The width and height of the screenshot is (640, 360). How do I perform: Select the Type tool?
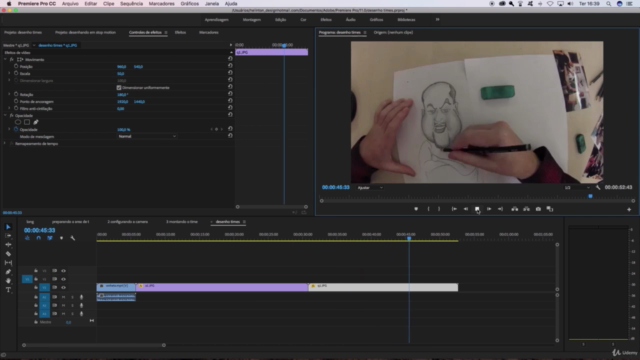click(8, 289)
